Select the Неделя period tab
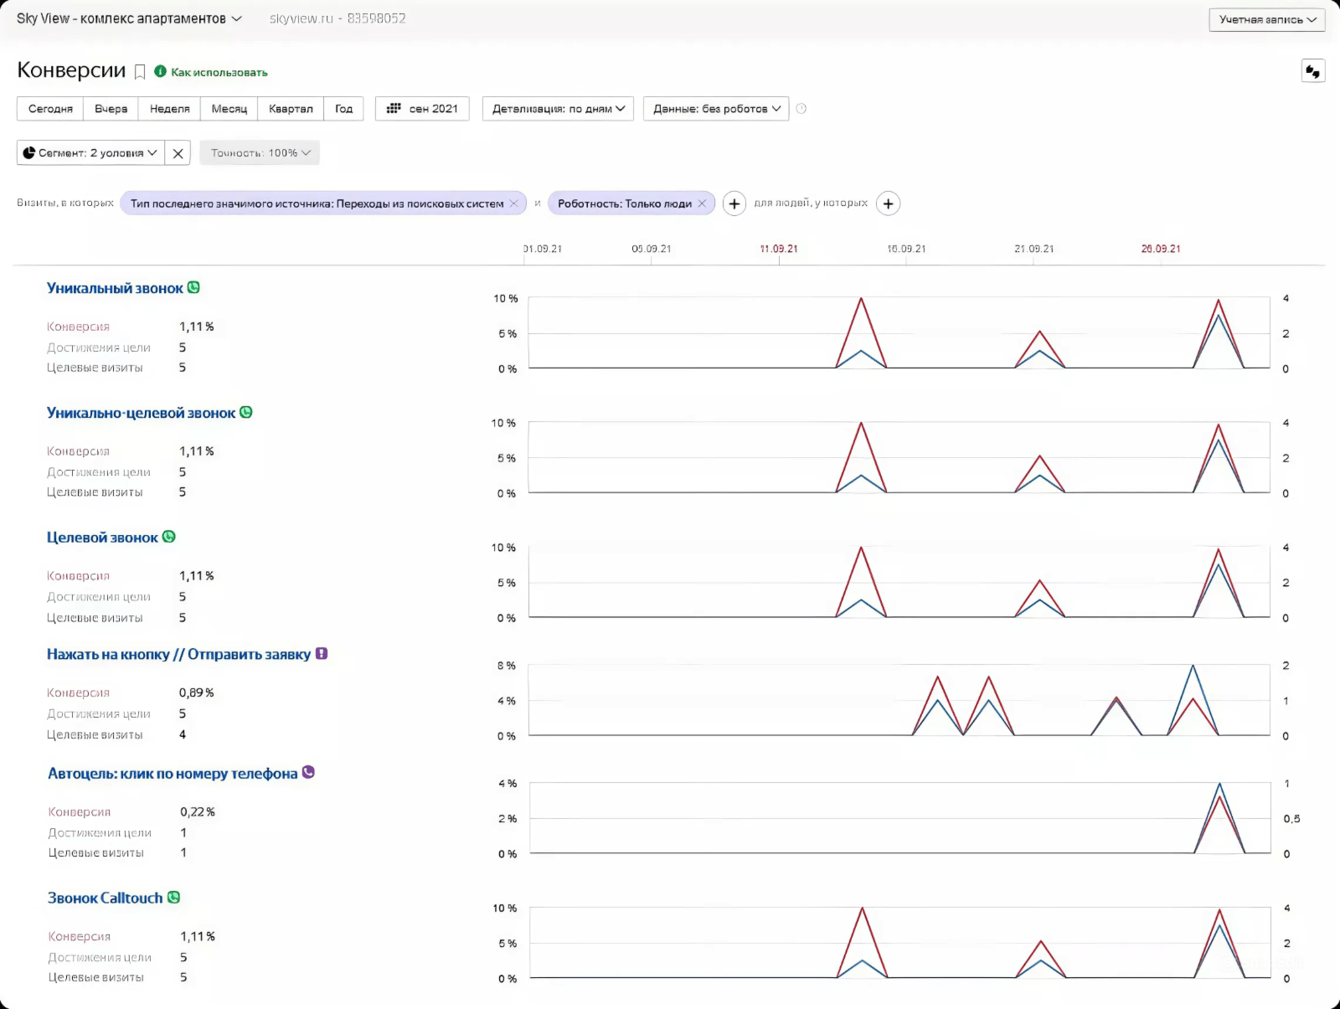This screenshot has width=1340, height=1009. pos(169,109)
